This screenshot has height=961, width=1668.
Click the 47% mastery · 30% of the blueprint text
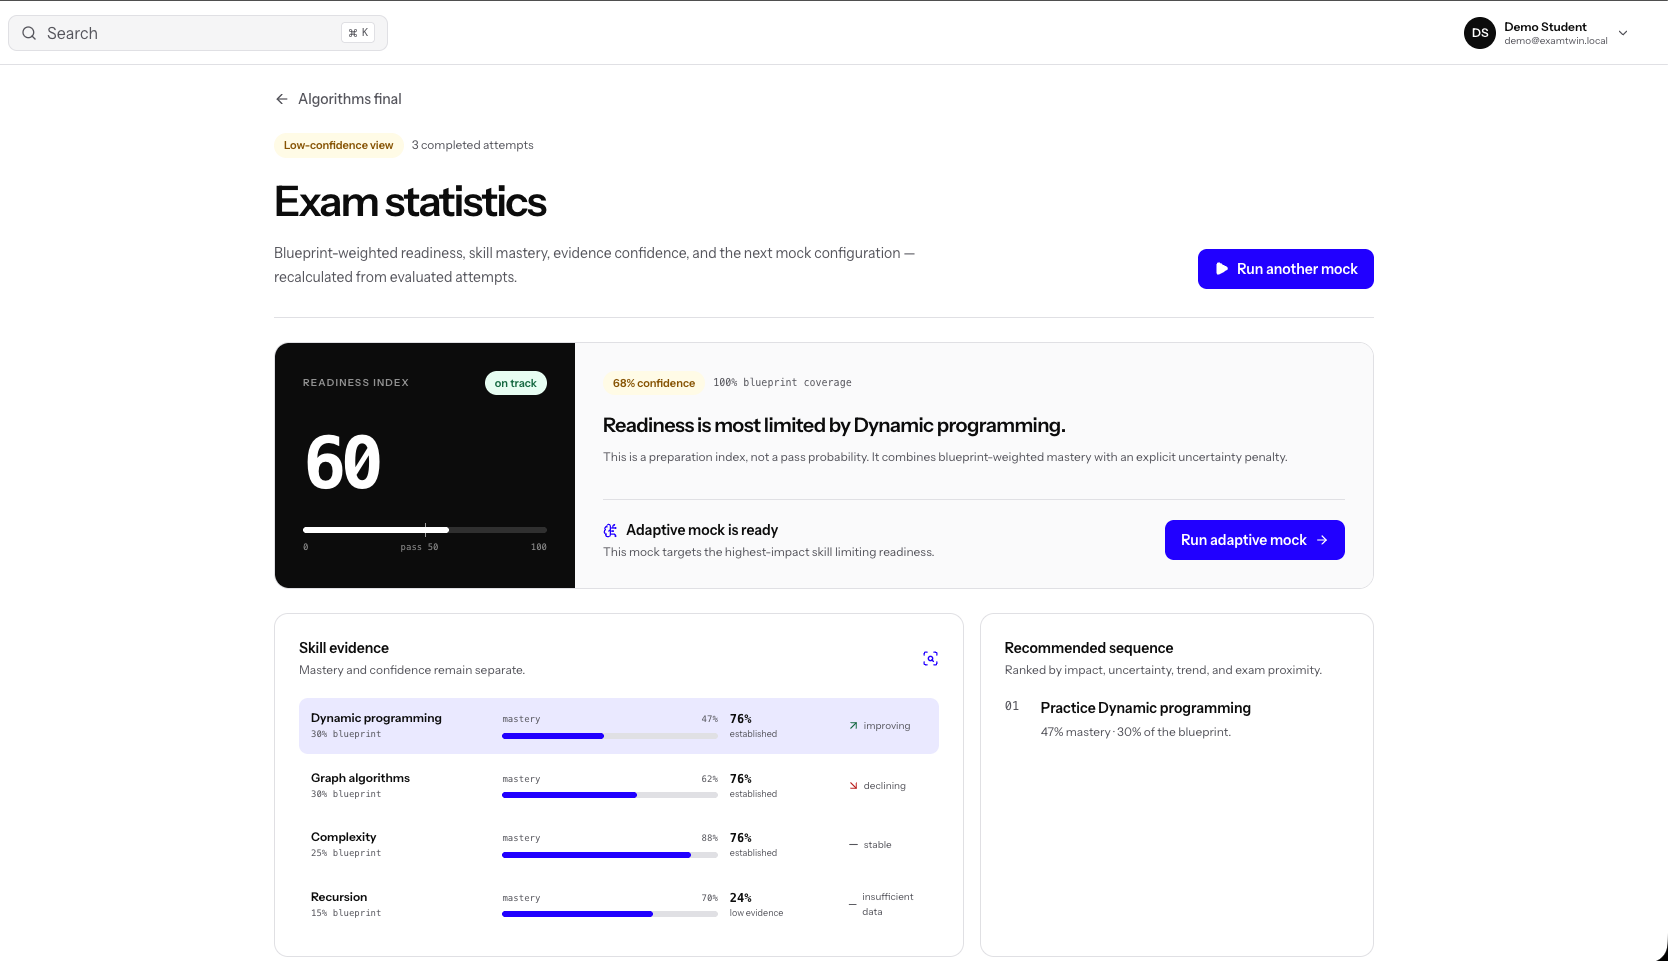(1135, 732)
